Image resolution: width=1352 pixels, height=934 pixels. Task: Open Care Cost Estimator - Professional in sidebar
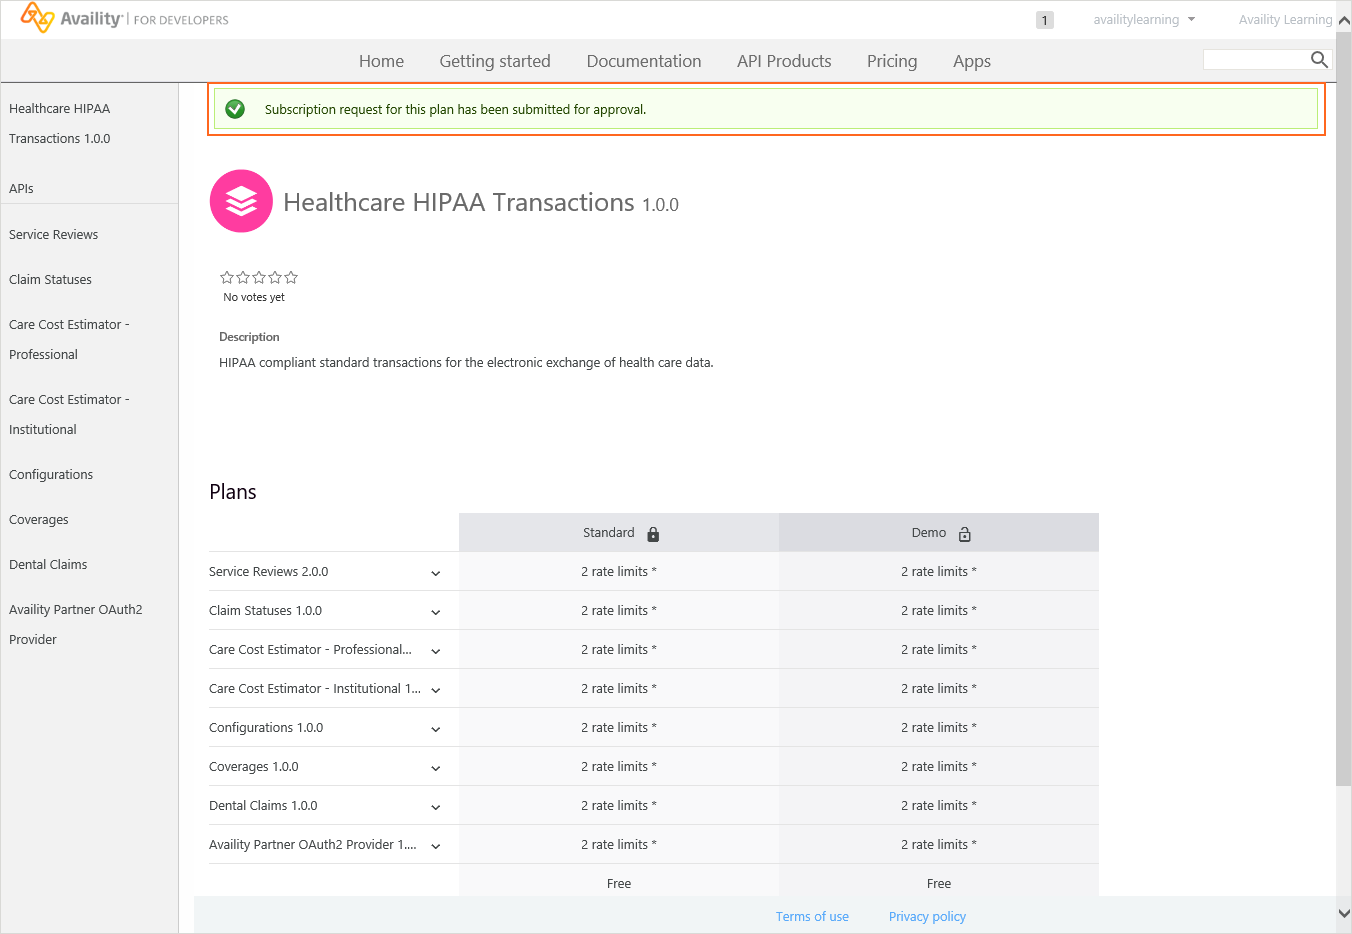(x=69, y=339)
